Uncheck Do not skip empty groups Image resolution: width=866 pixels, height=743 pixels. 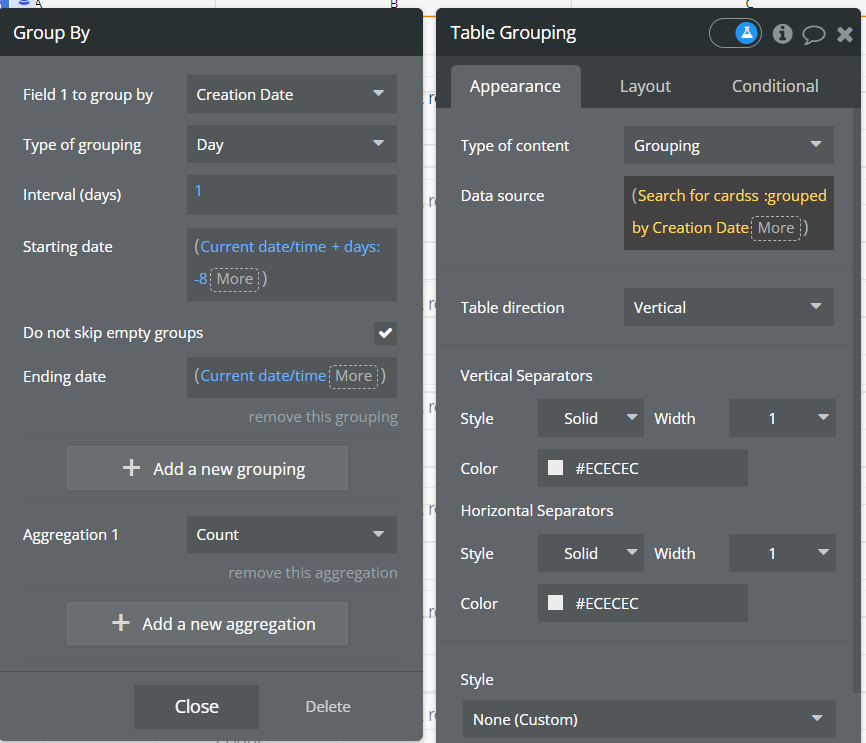click(385, 333)
